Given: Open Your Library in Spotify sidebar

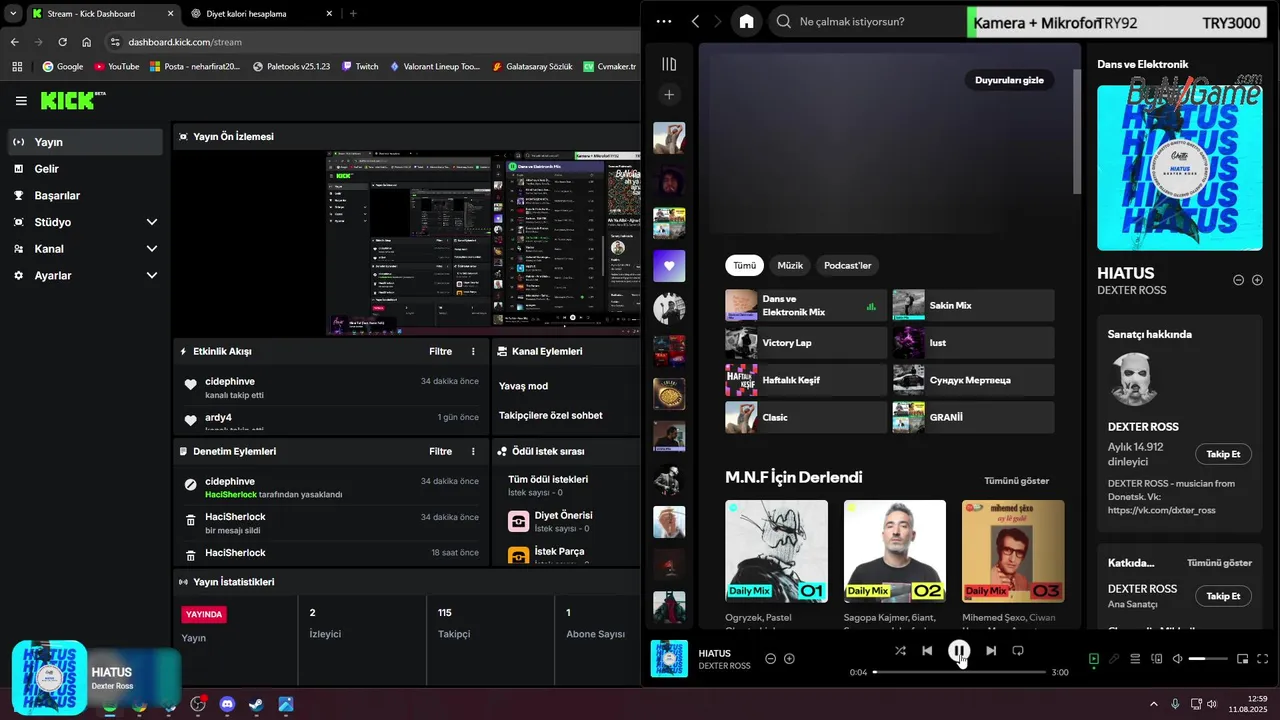Looking at the screenshot, I should click(x=669, y=64).
